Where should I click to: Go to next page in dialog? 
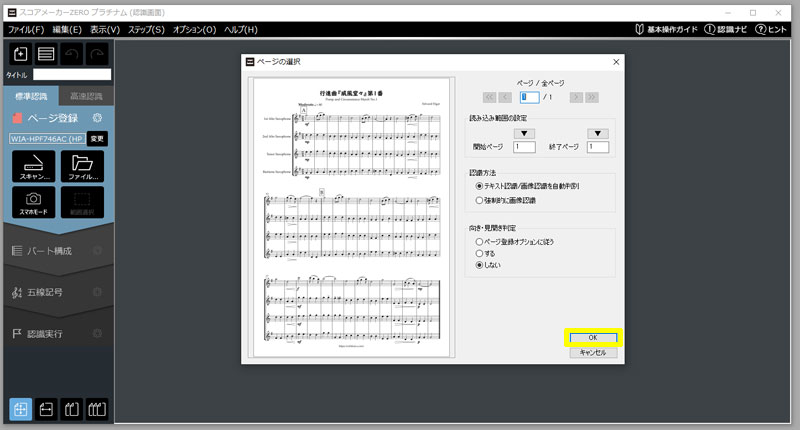point(577,97)
